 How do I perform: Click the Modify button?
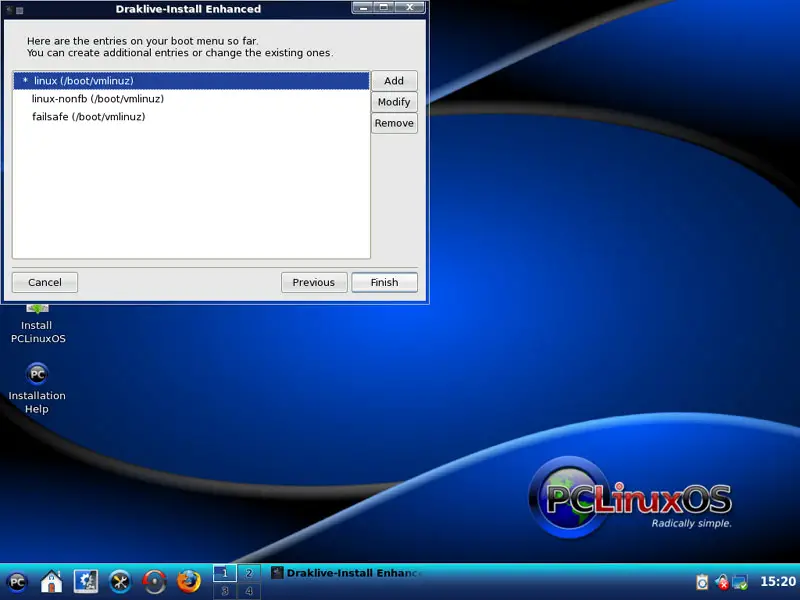pyautogui.click(x=394, y=102)
